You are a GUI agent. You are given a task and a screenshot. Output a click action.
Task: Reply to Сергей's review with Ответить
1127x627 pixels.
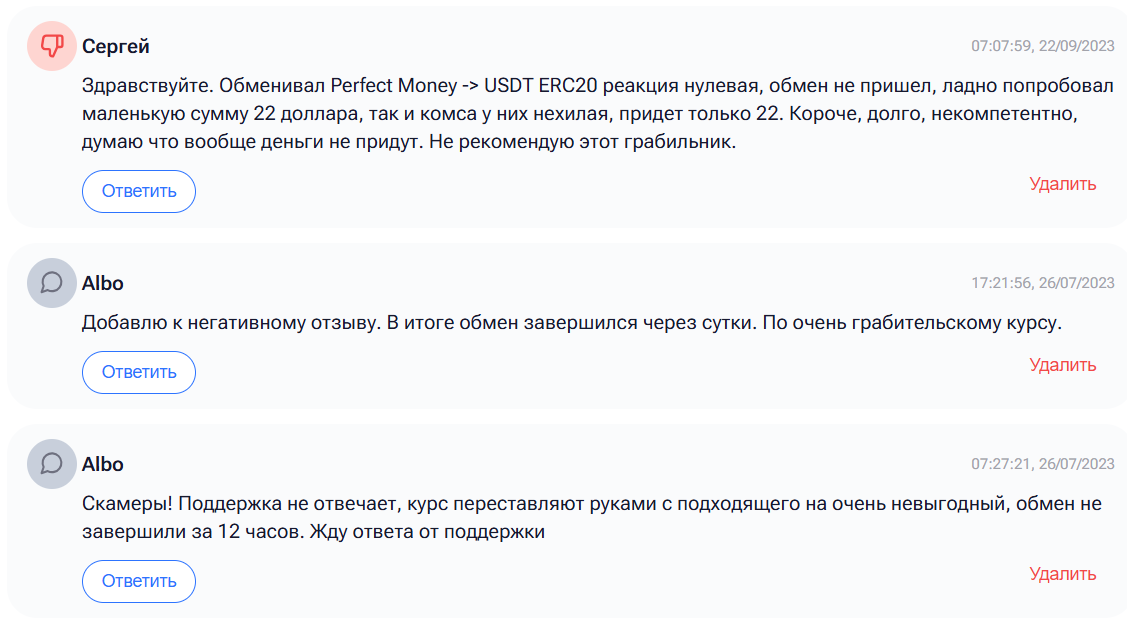click(139, 191)
